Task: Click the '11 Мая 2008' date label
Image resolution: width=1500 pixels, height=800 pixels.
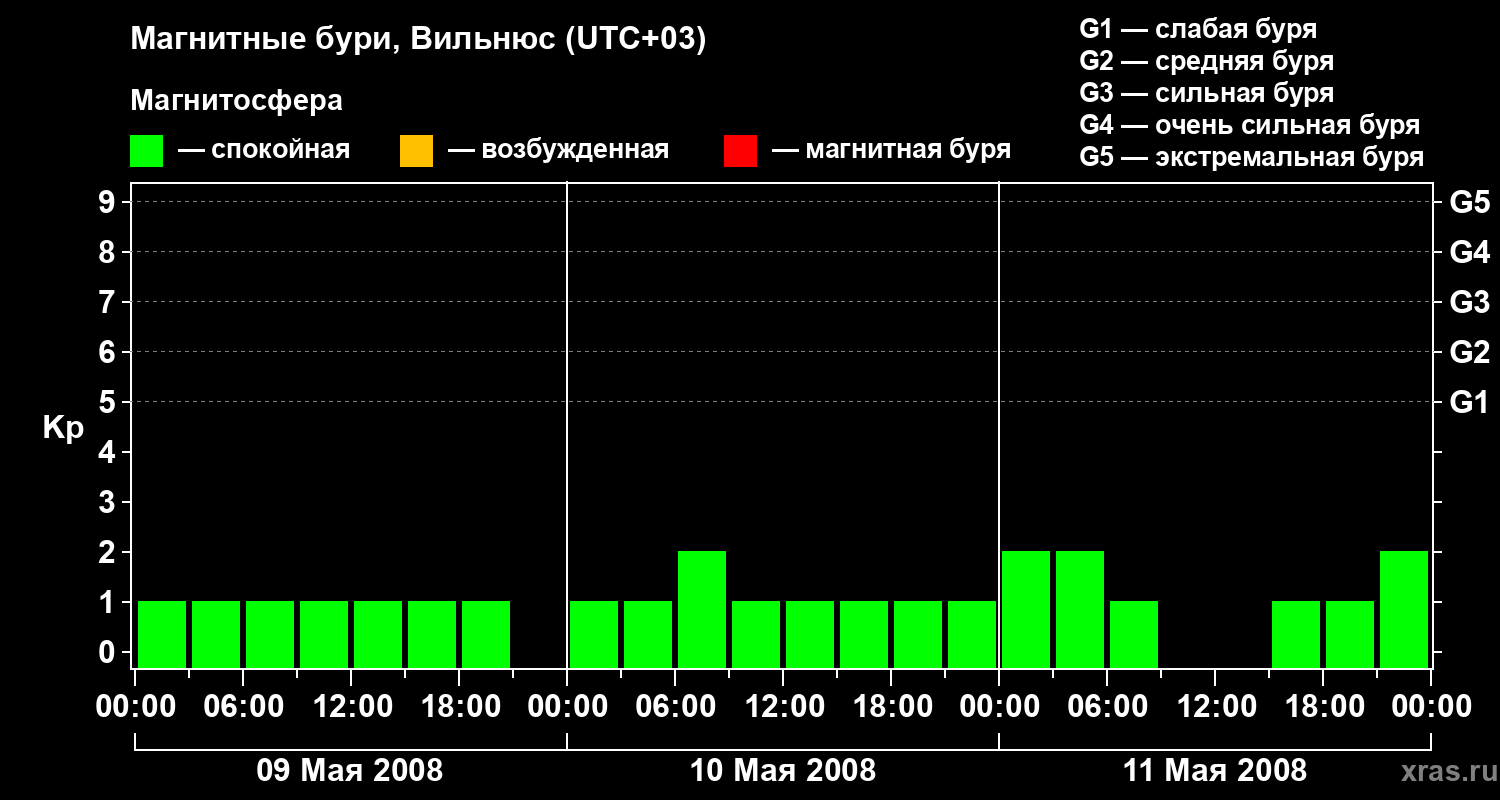Action: [1215, 771]
